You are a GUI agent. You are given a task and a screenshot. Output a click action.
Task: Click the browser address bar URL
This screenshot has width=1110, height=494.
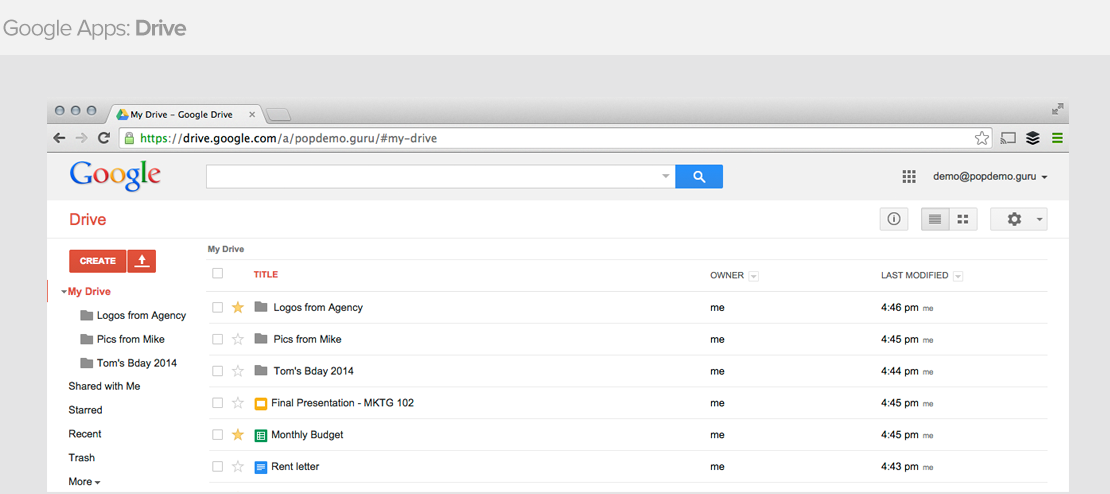pyautogui.click(x=288, y=138)
